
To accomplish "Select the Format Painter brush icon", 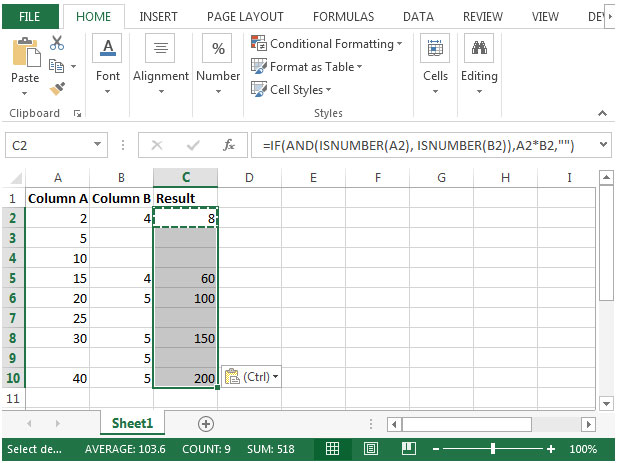I will click(x=57, y=89).
